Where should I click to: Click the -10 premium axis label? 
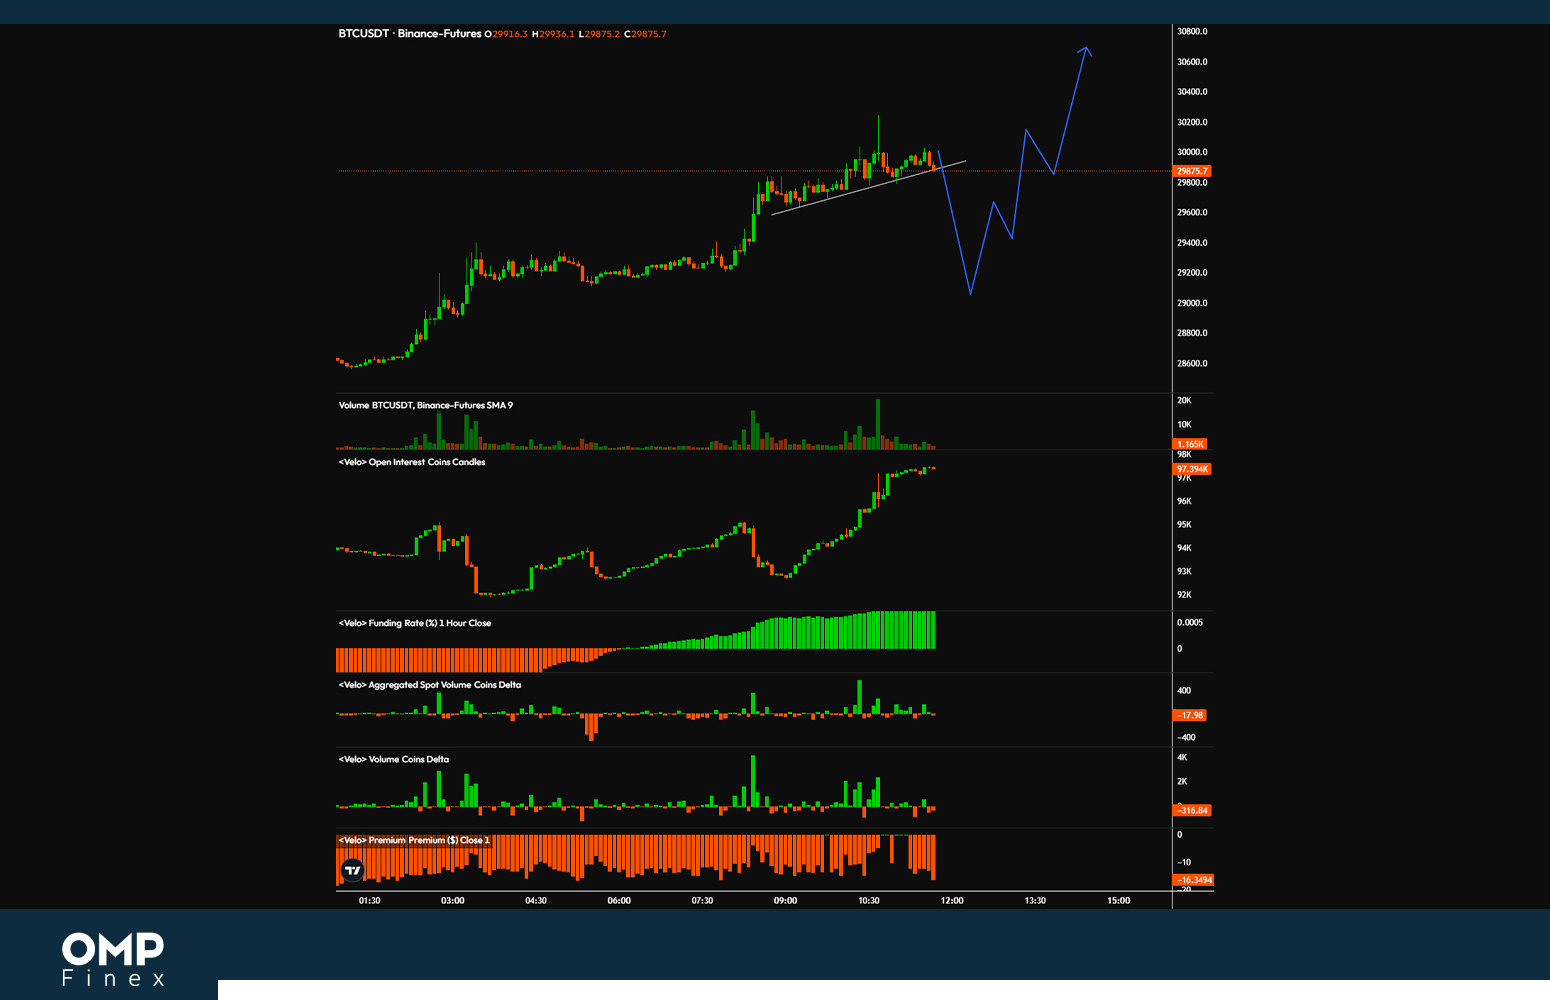tap(1184, 862)
